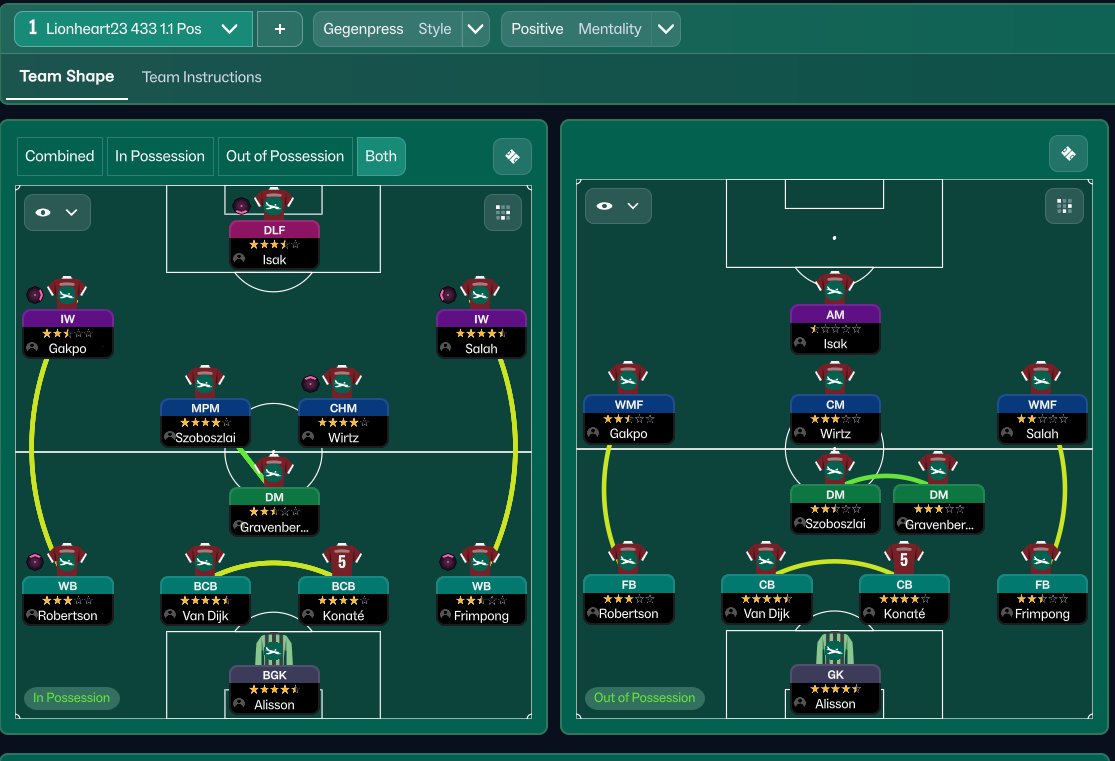Select Isak's DLF role card

click(x=274, y=245)
